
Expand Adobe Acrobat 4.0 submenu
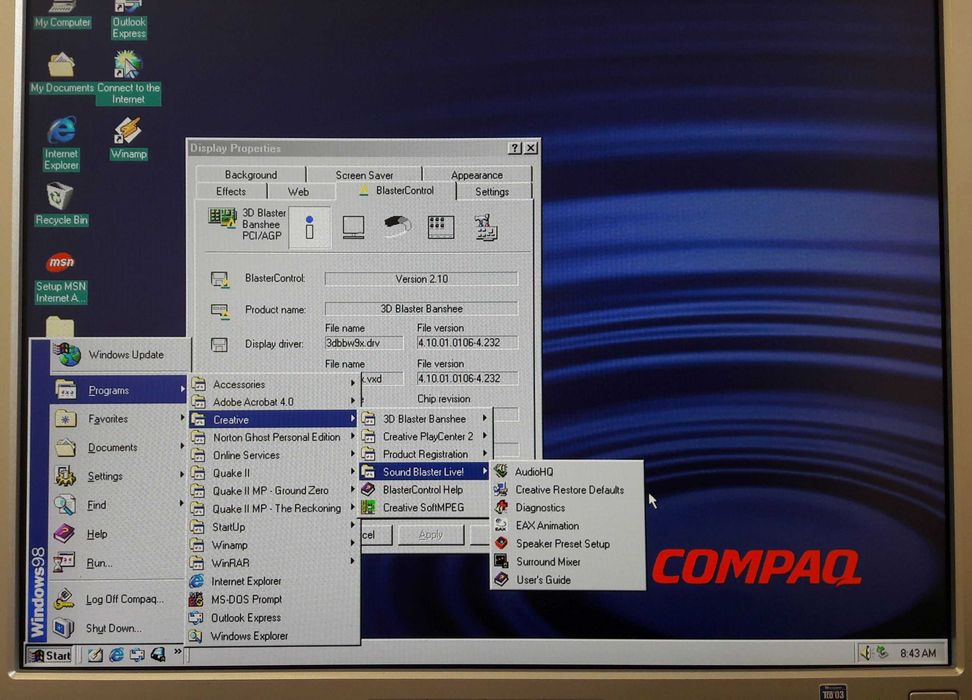click(275, 402)
